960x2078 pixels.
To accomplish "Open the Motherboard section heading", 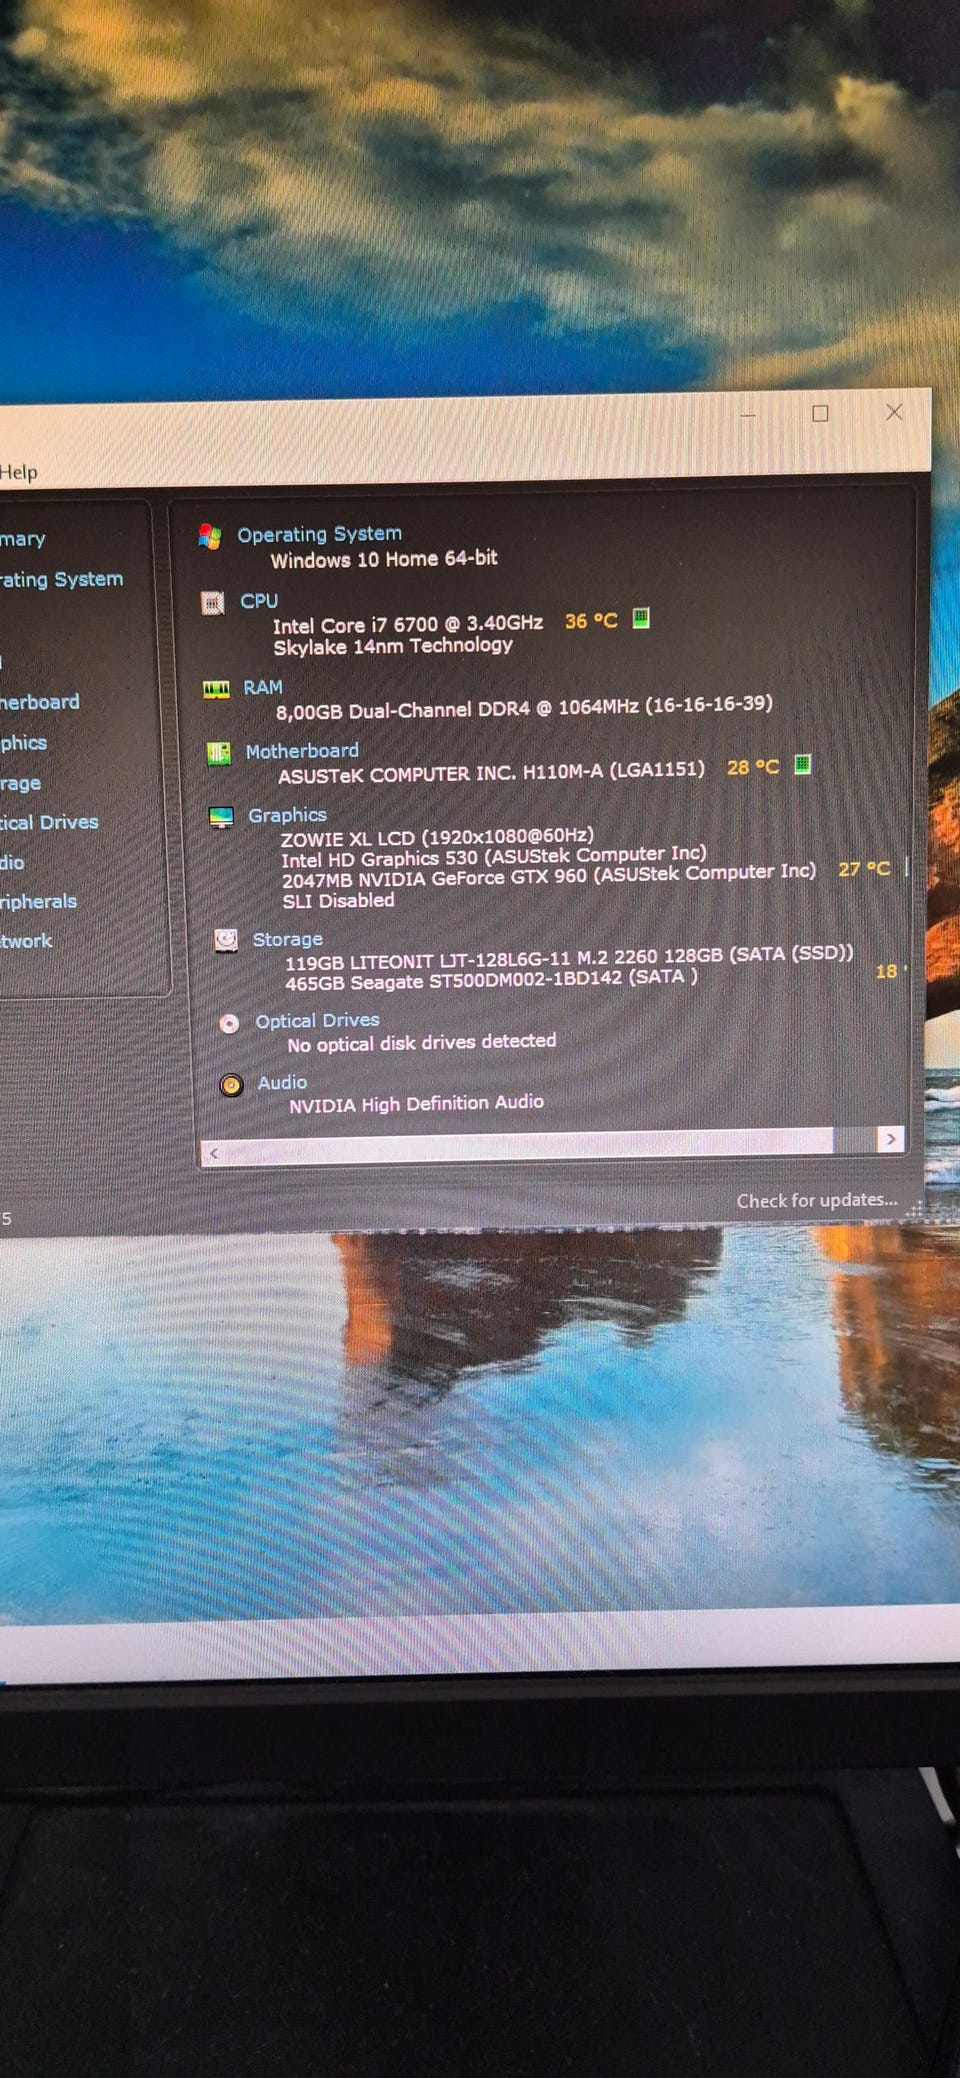I will pyautogui.click(x=302, y=751).
